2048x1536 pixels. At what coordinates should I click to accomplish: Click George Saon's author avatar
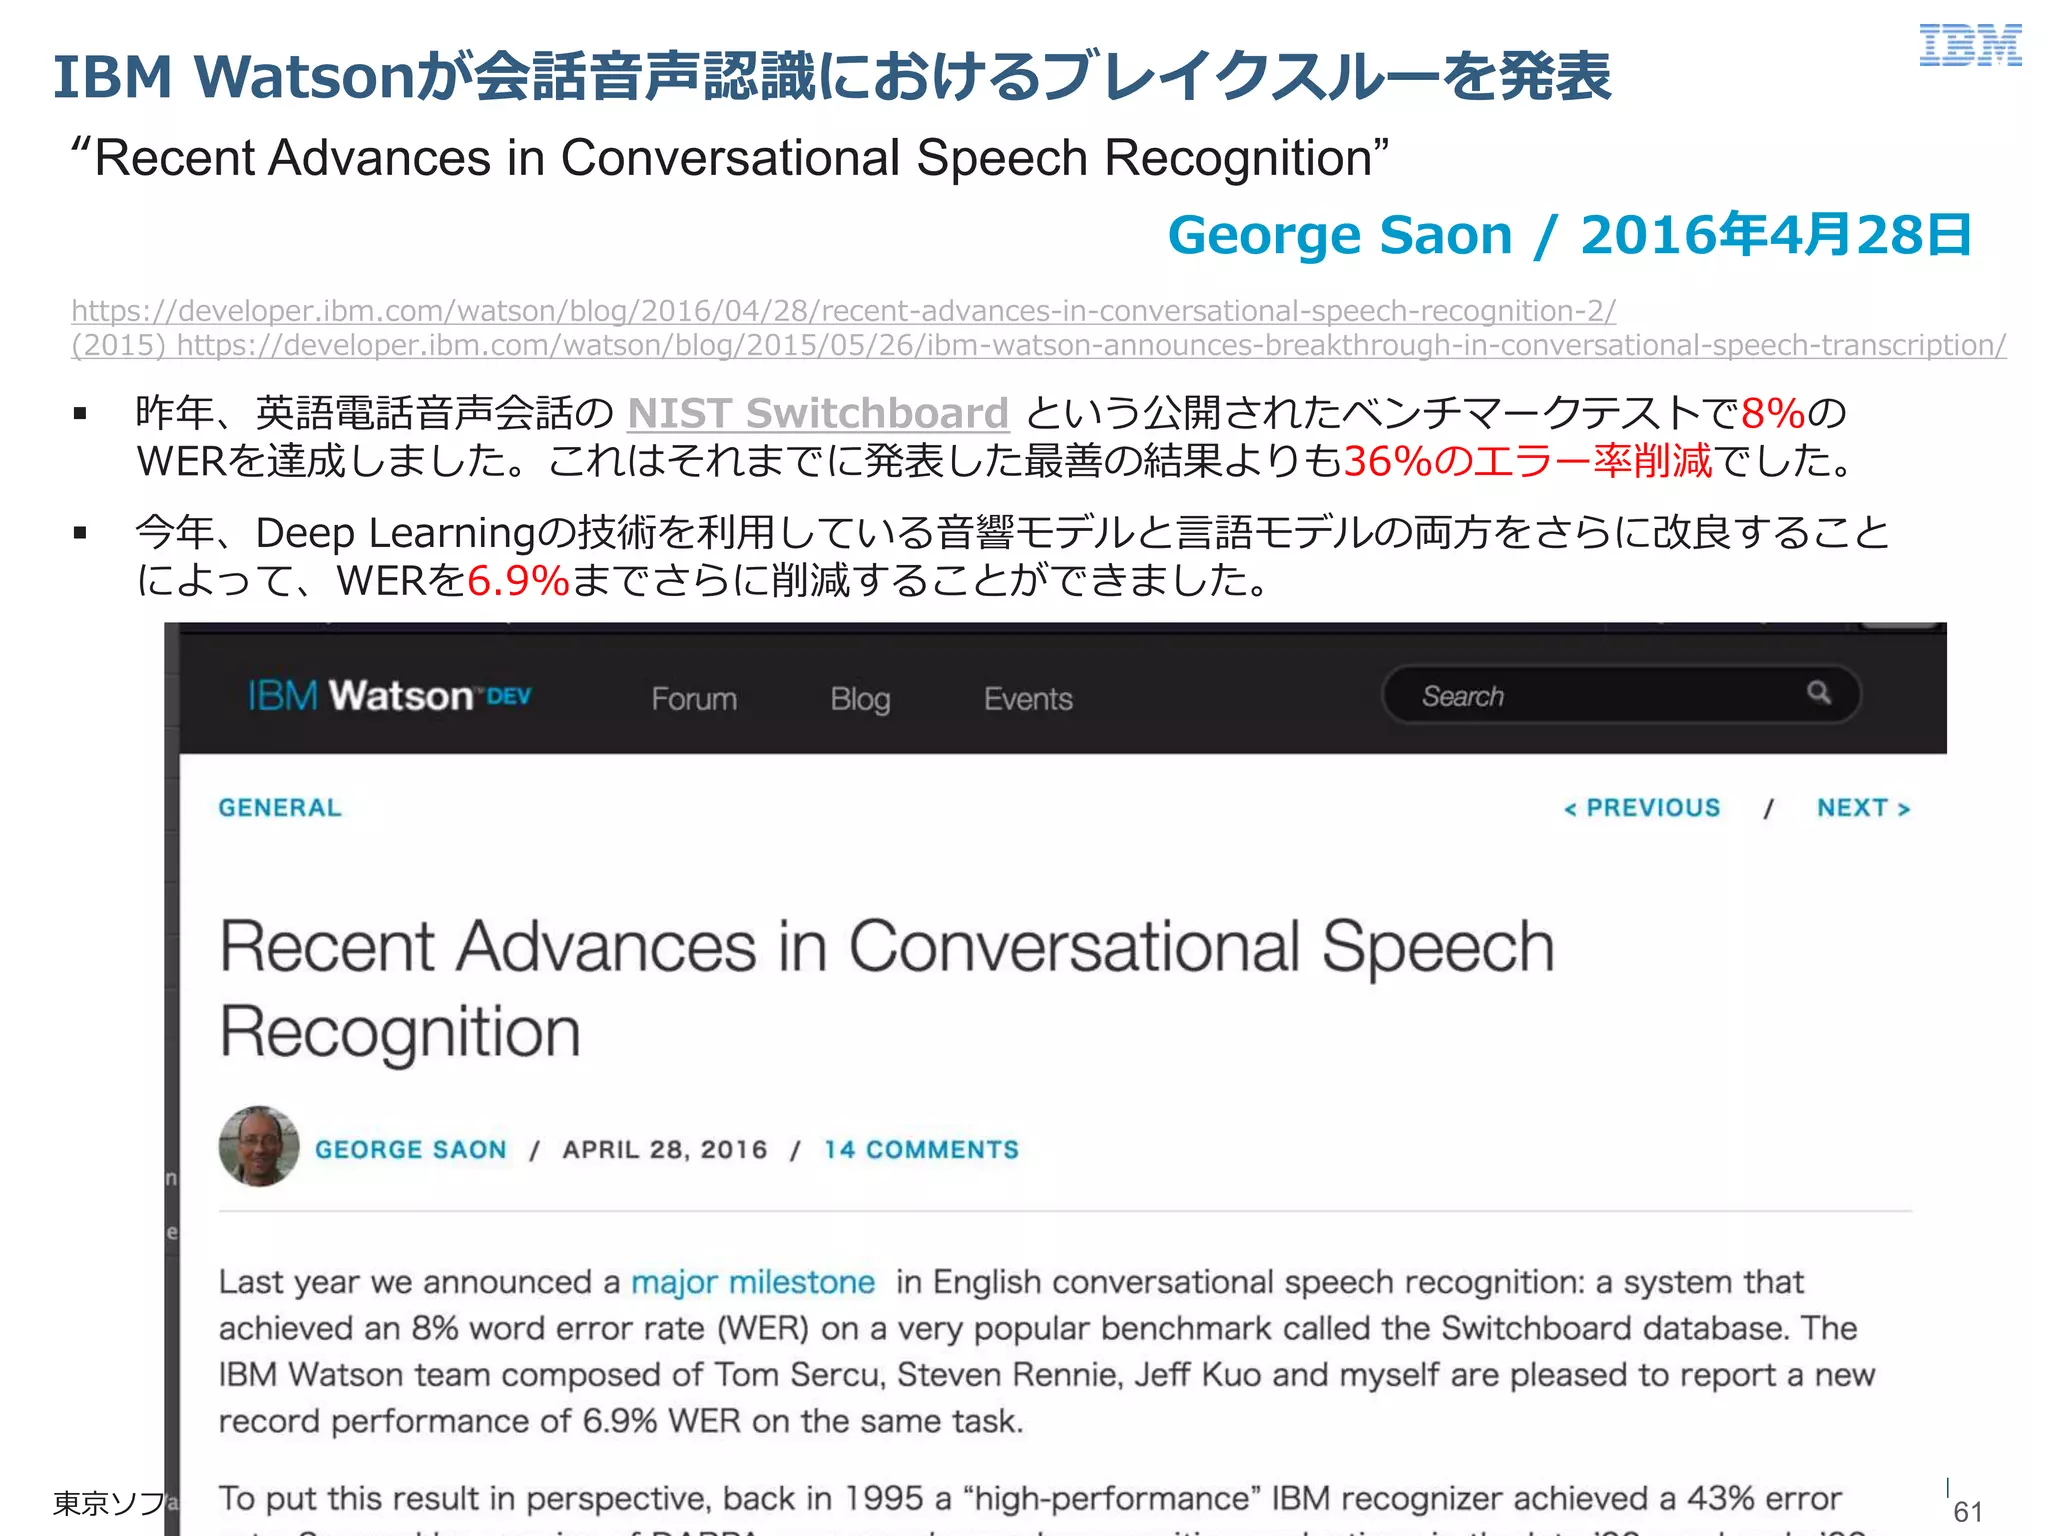point(259,1146)
